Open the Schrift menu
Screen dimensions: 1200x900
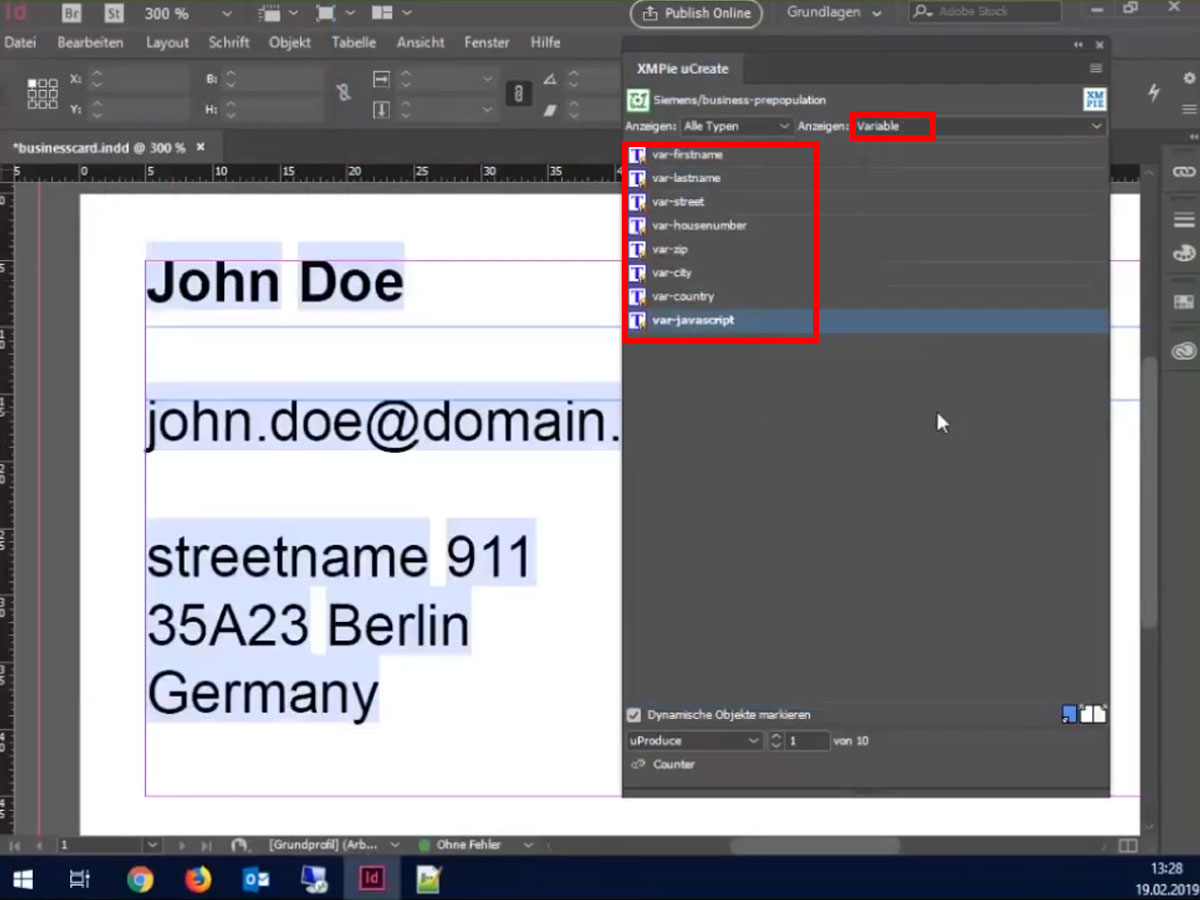[229, 43]
